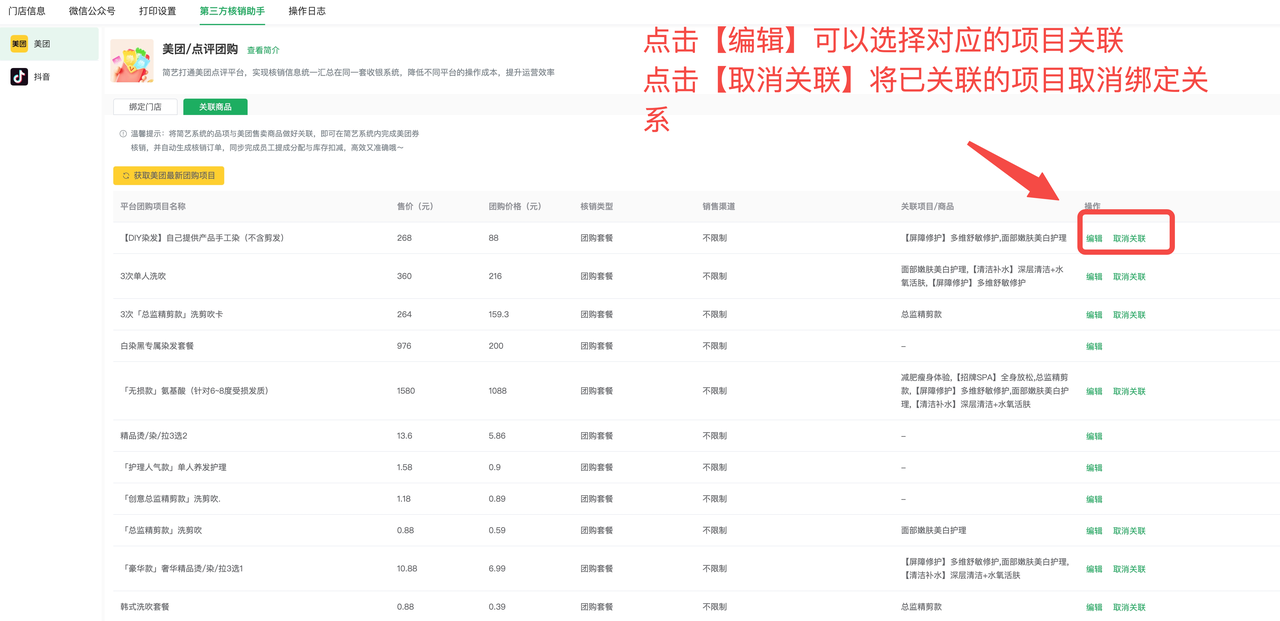This screenshot has height=621, width=1280.
Task: Select the 关联商品 sub-tab
Action: click(x=215, y=107)
